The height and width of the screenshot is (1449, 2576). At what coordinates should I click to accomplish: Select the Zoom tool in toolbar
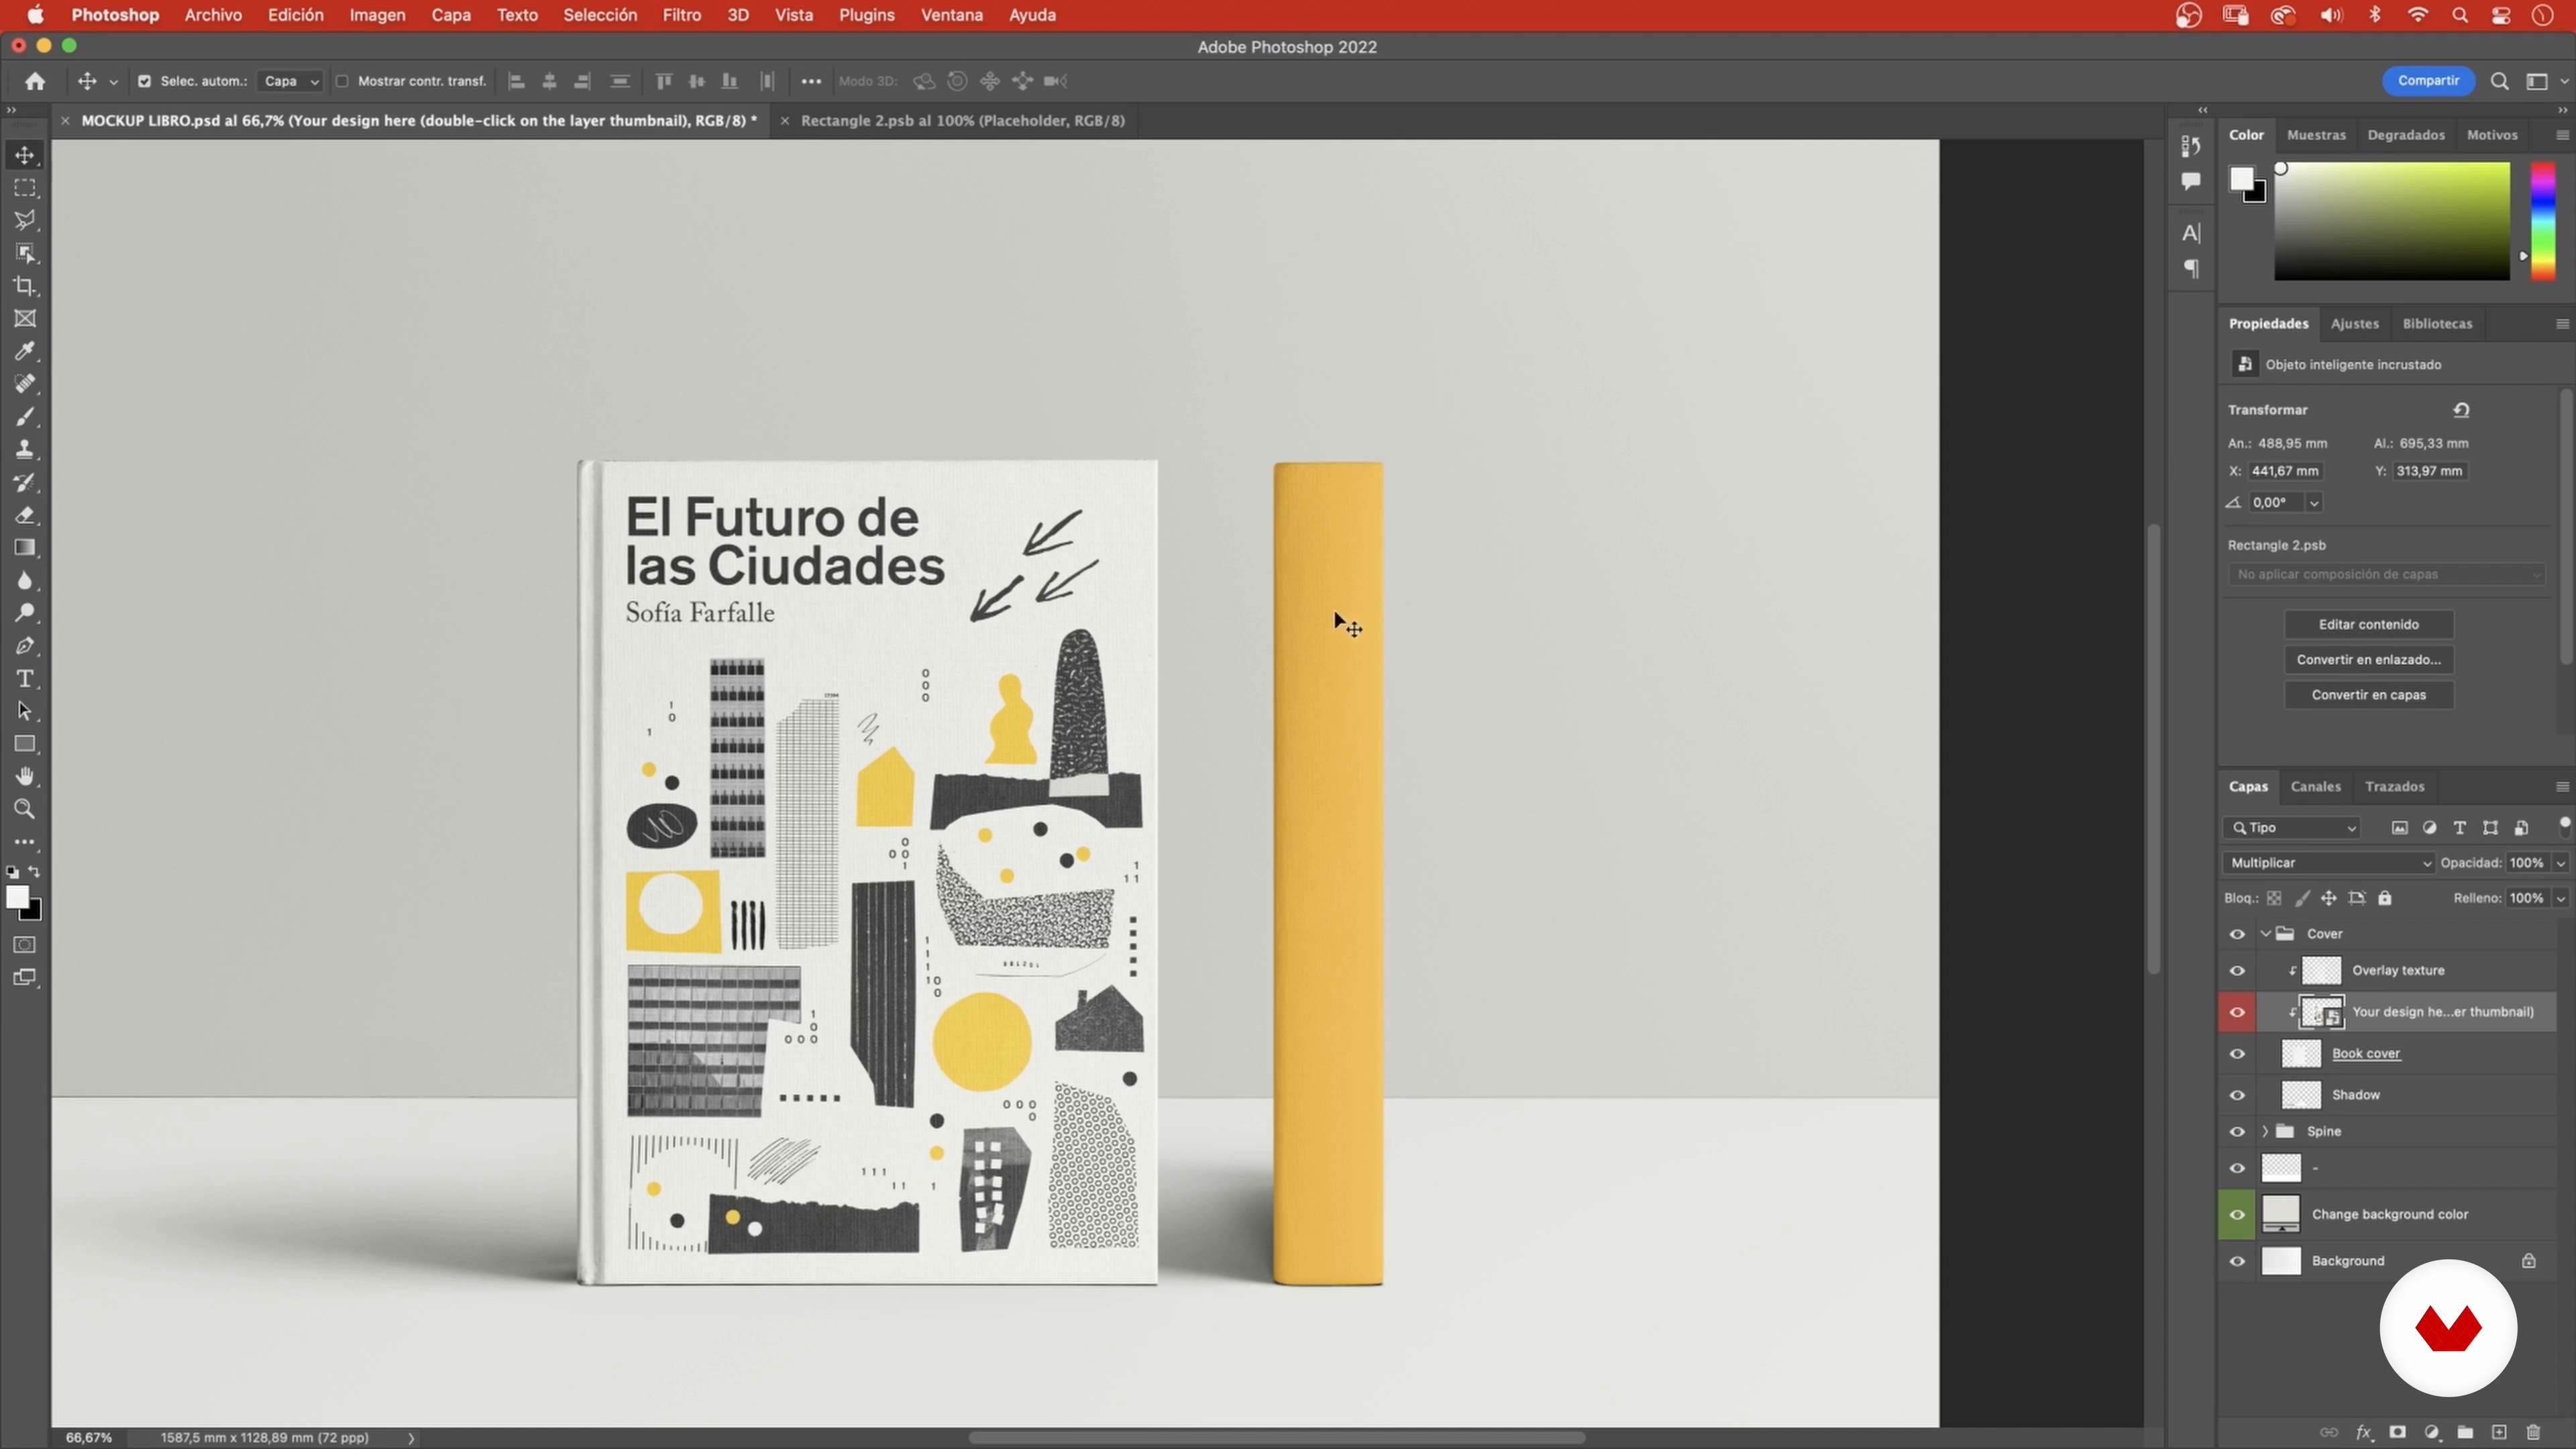point(25,809)
